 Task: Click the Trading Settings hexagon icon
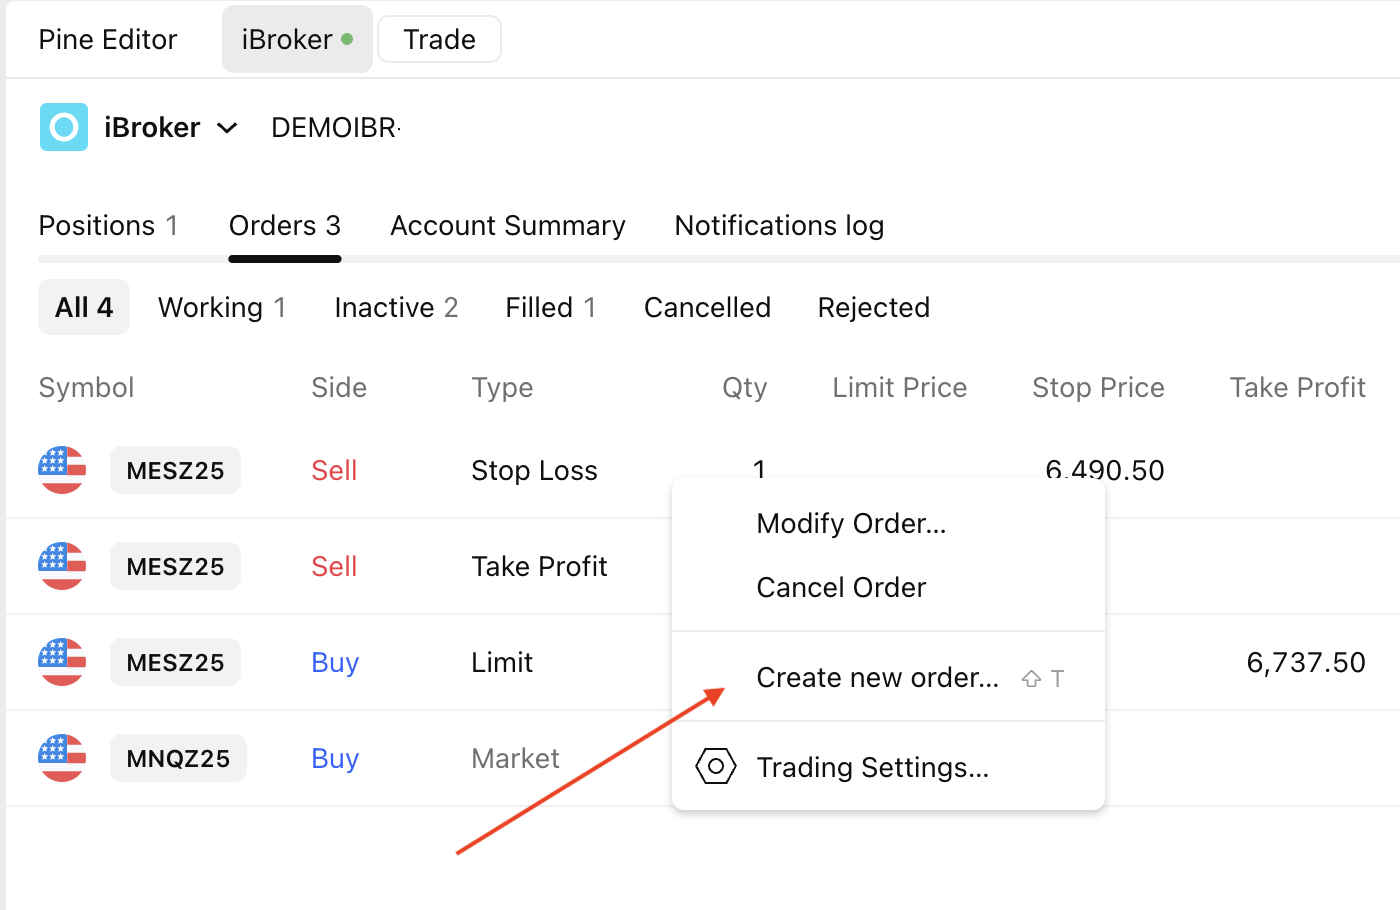716,767
